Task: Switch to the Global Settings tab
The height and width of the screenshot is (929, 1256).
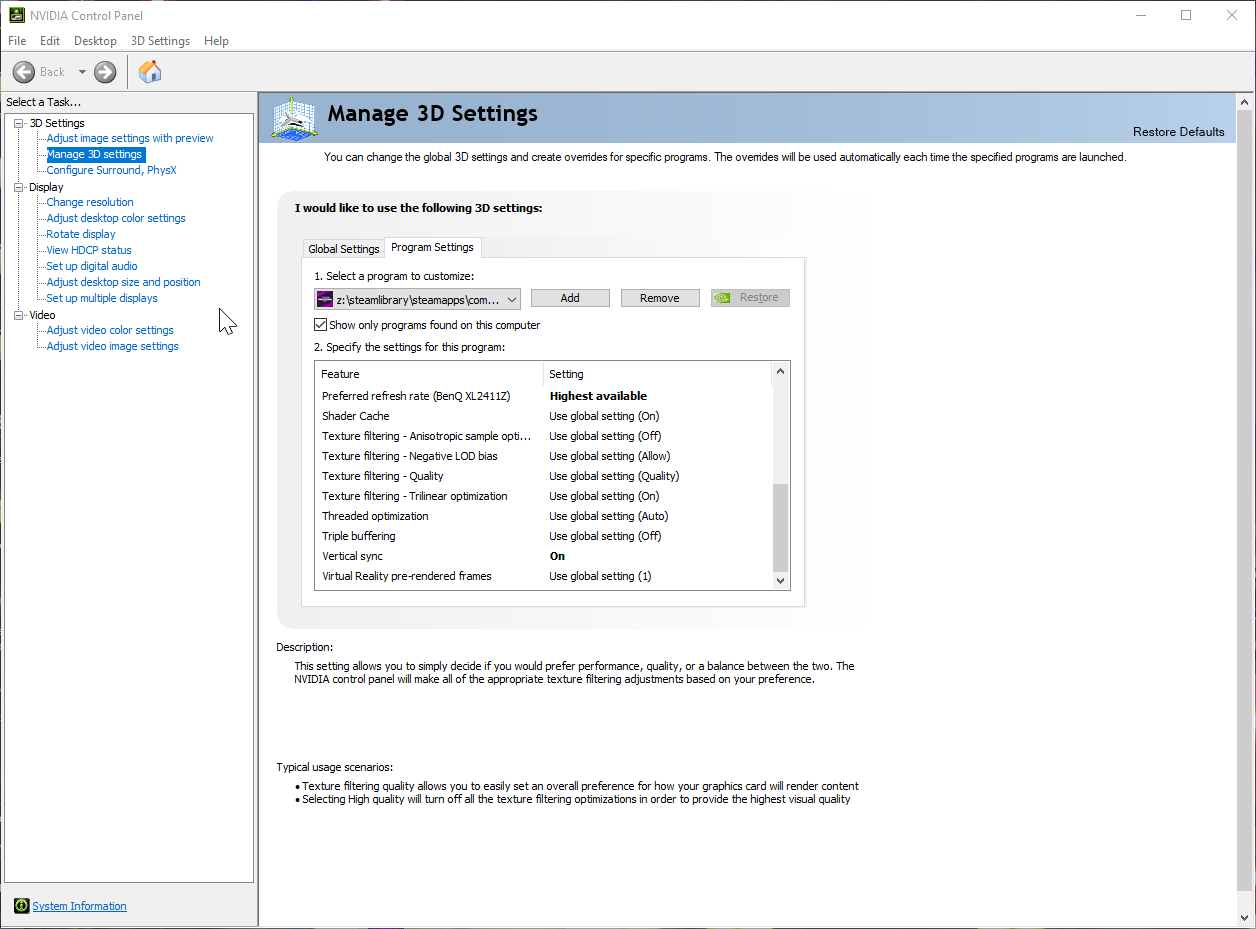Action: coord(343,249)
